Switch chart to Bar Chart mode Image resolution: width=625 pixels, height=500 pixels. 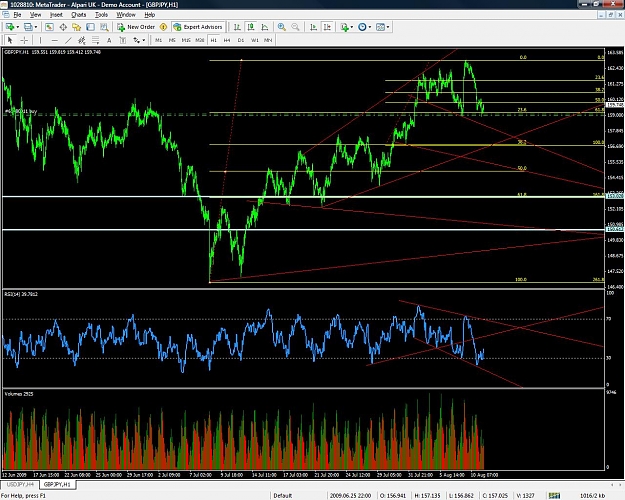click(237, 27)
